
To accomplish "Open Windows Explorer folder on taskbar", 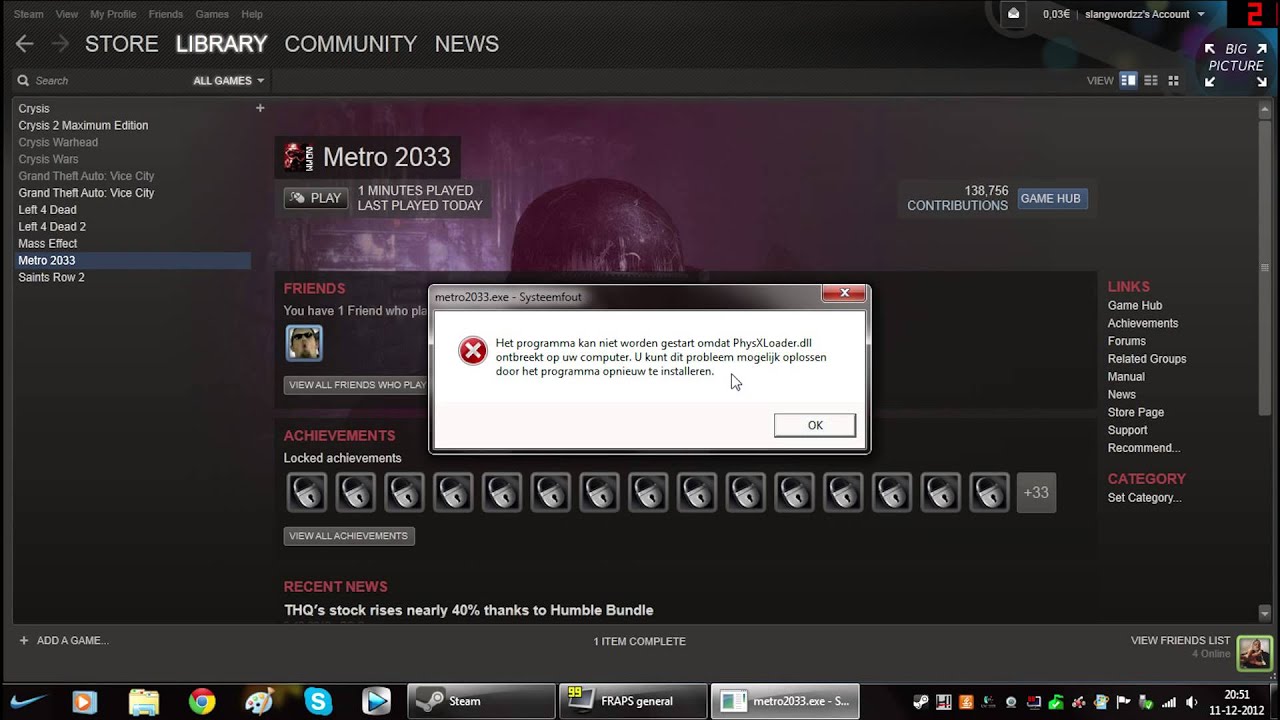I will [144, 701].
